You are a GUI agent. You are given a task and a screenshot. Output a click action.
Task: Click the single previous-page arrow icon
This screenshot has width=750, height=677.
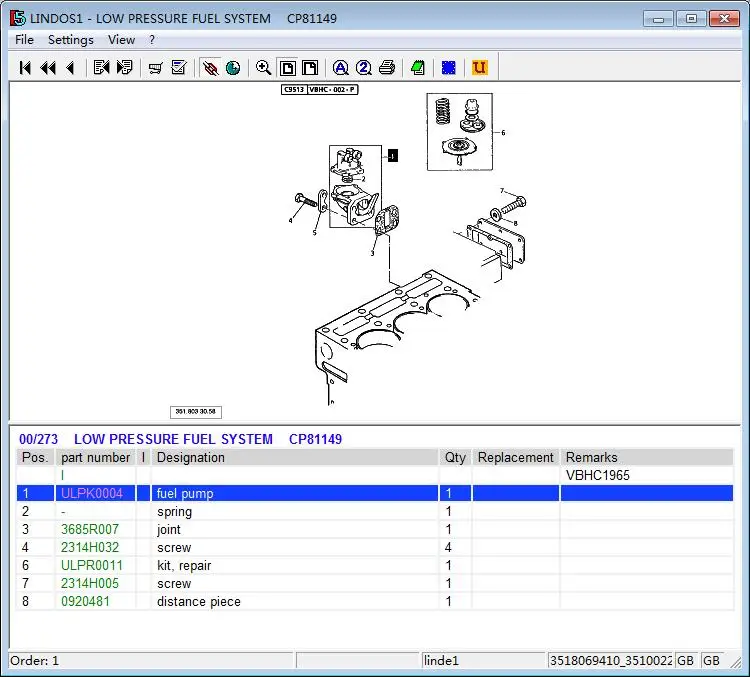pos(70,68)
